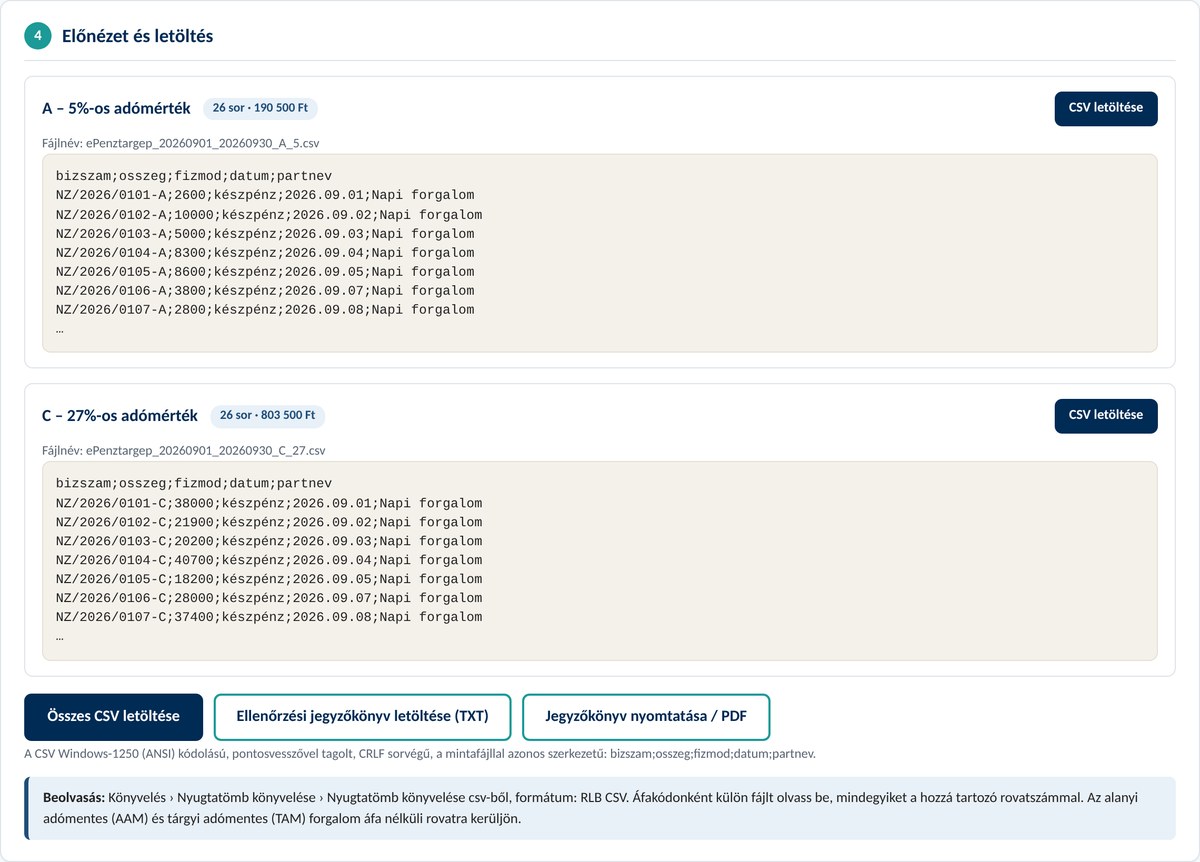The width and height of the screenshot is (1200, 862).
Task: Click row NZ/2026/0106-C;28000 in preview
Action: 269,598
